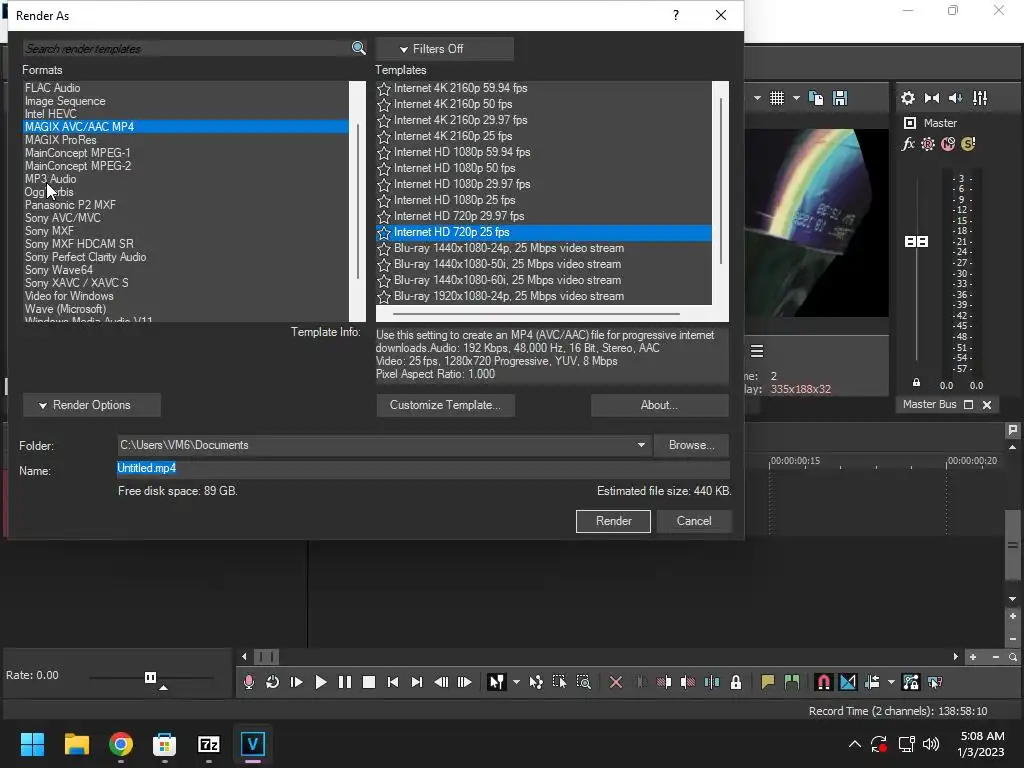Toggle the event Lock padlock icon
The height and width of the screenshot is (768, 1024).
click(736, 682)
